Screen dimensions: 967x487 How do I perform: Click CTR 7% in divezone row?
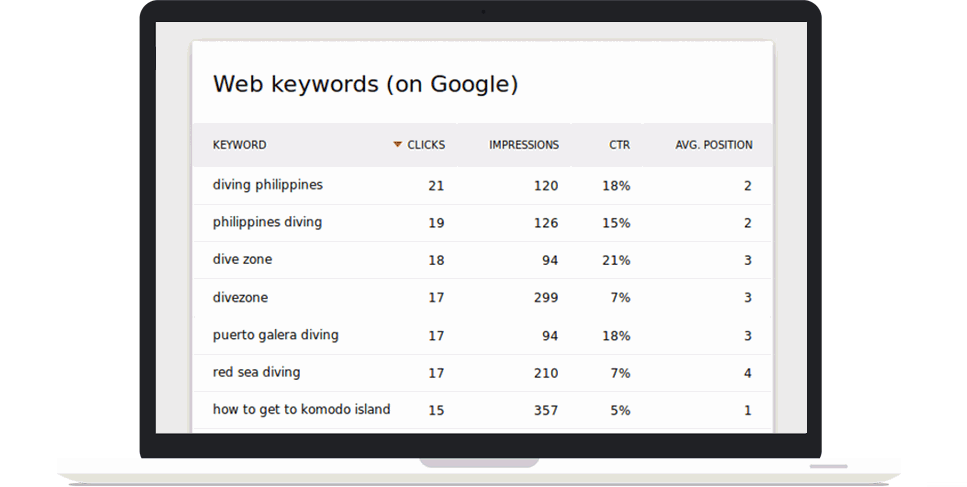coord(620,298)
